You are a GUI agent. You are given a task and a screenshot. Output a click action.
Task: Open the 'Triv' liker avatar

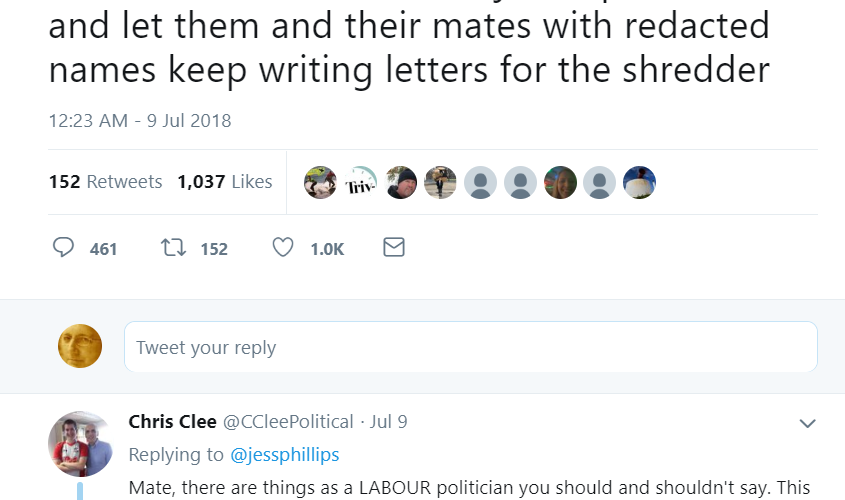click(x=361, y=182)
